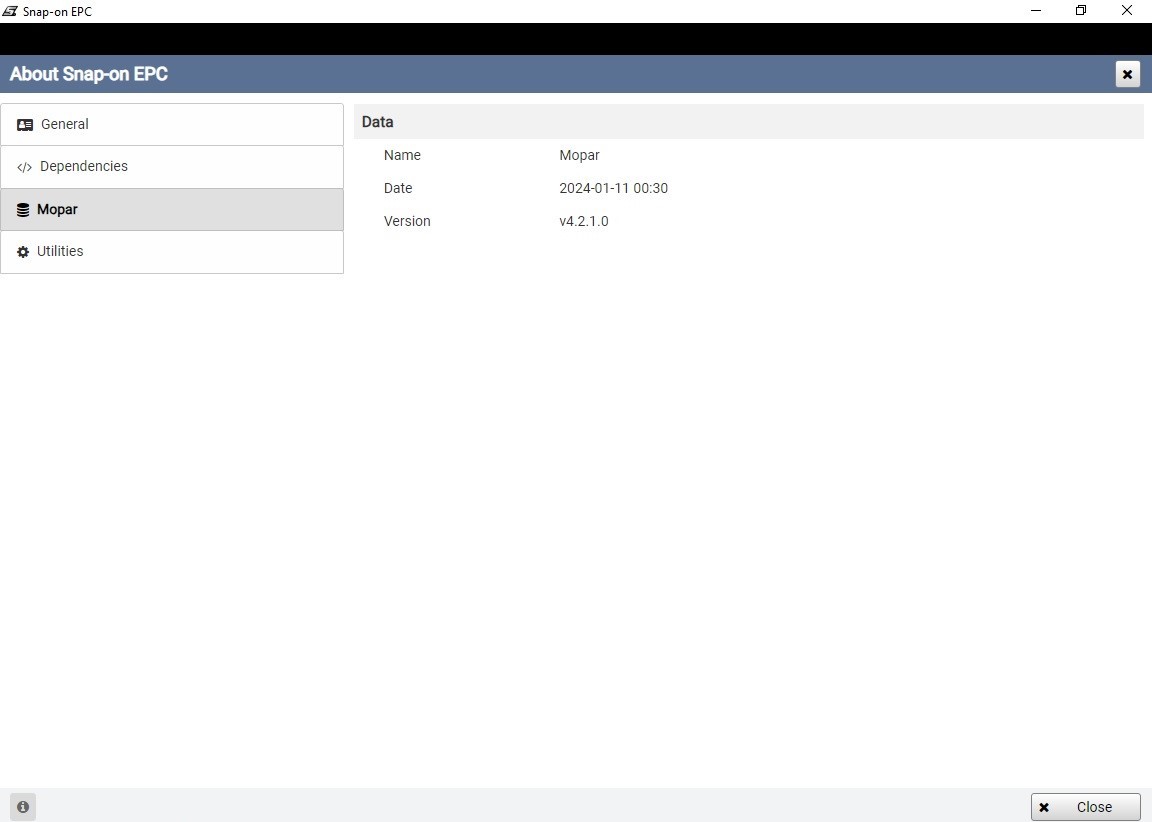Click the Mopar name value
This screenshot has height=822, width=1152.
(x=579, y=155)
